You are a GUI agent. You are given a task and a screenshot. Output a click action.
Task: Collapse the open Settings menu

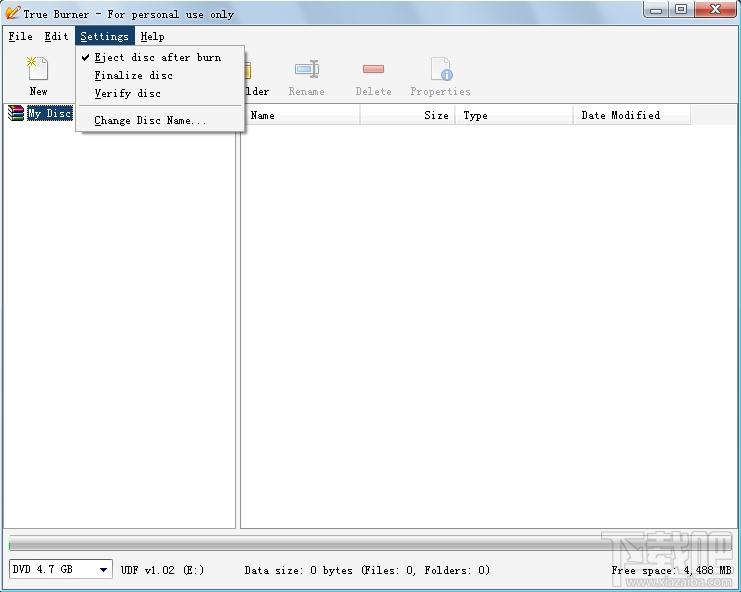tap(104, 36)
